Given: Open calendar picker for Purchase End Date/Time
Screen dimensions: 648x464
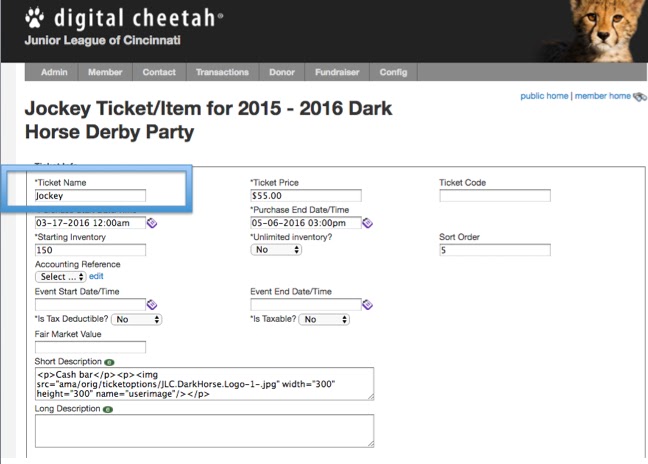Looking at the screenshot, I should 367,223.
